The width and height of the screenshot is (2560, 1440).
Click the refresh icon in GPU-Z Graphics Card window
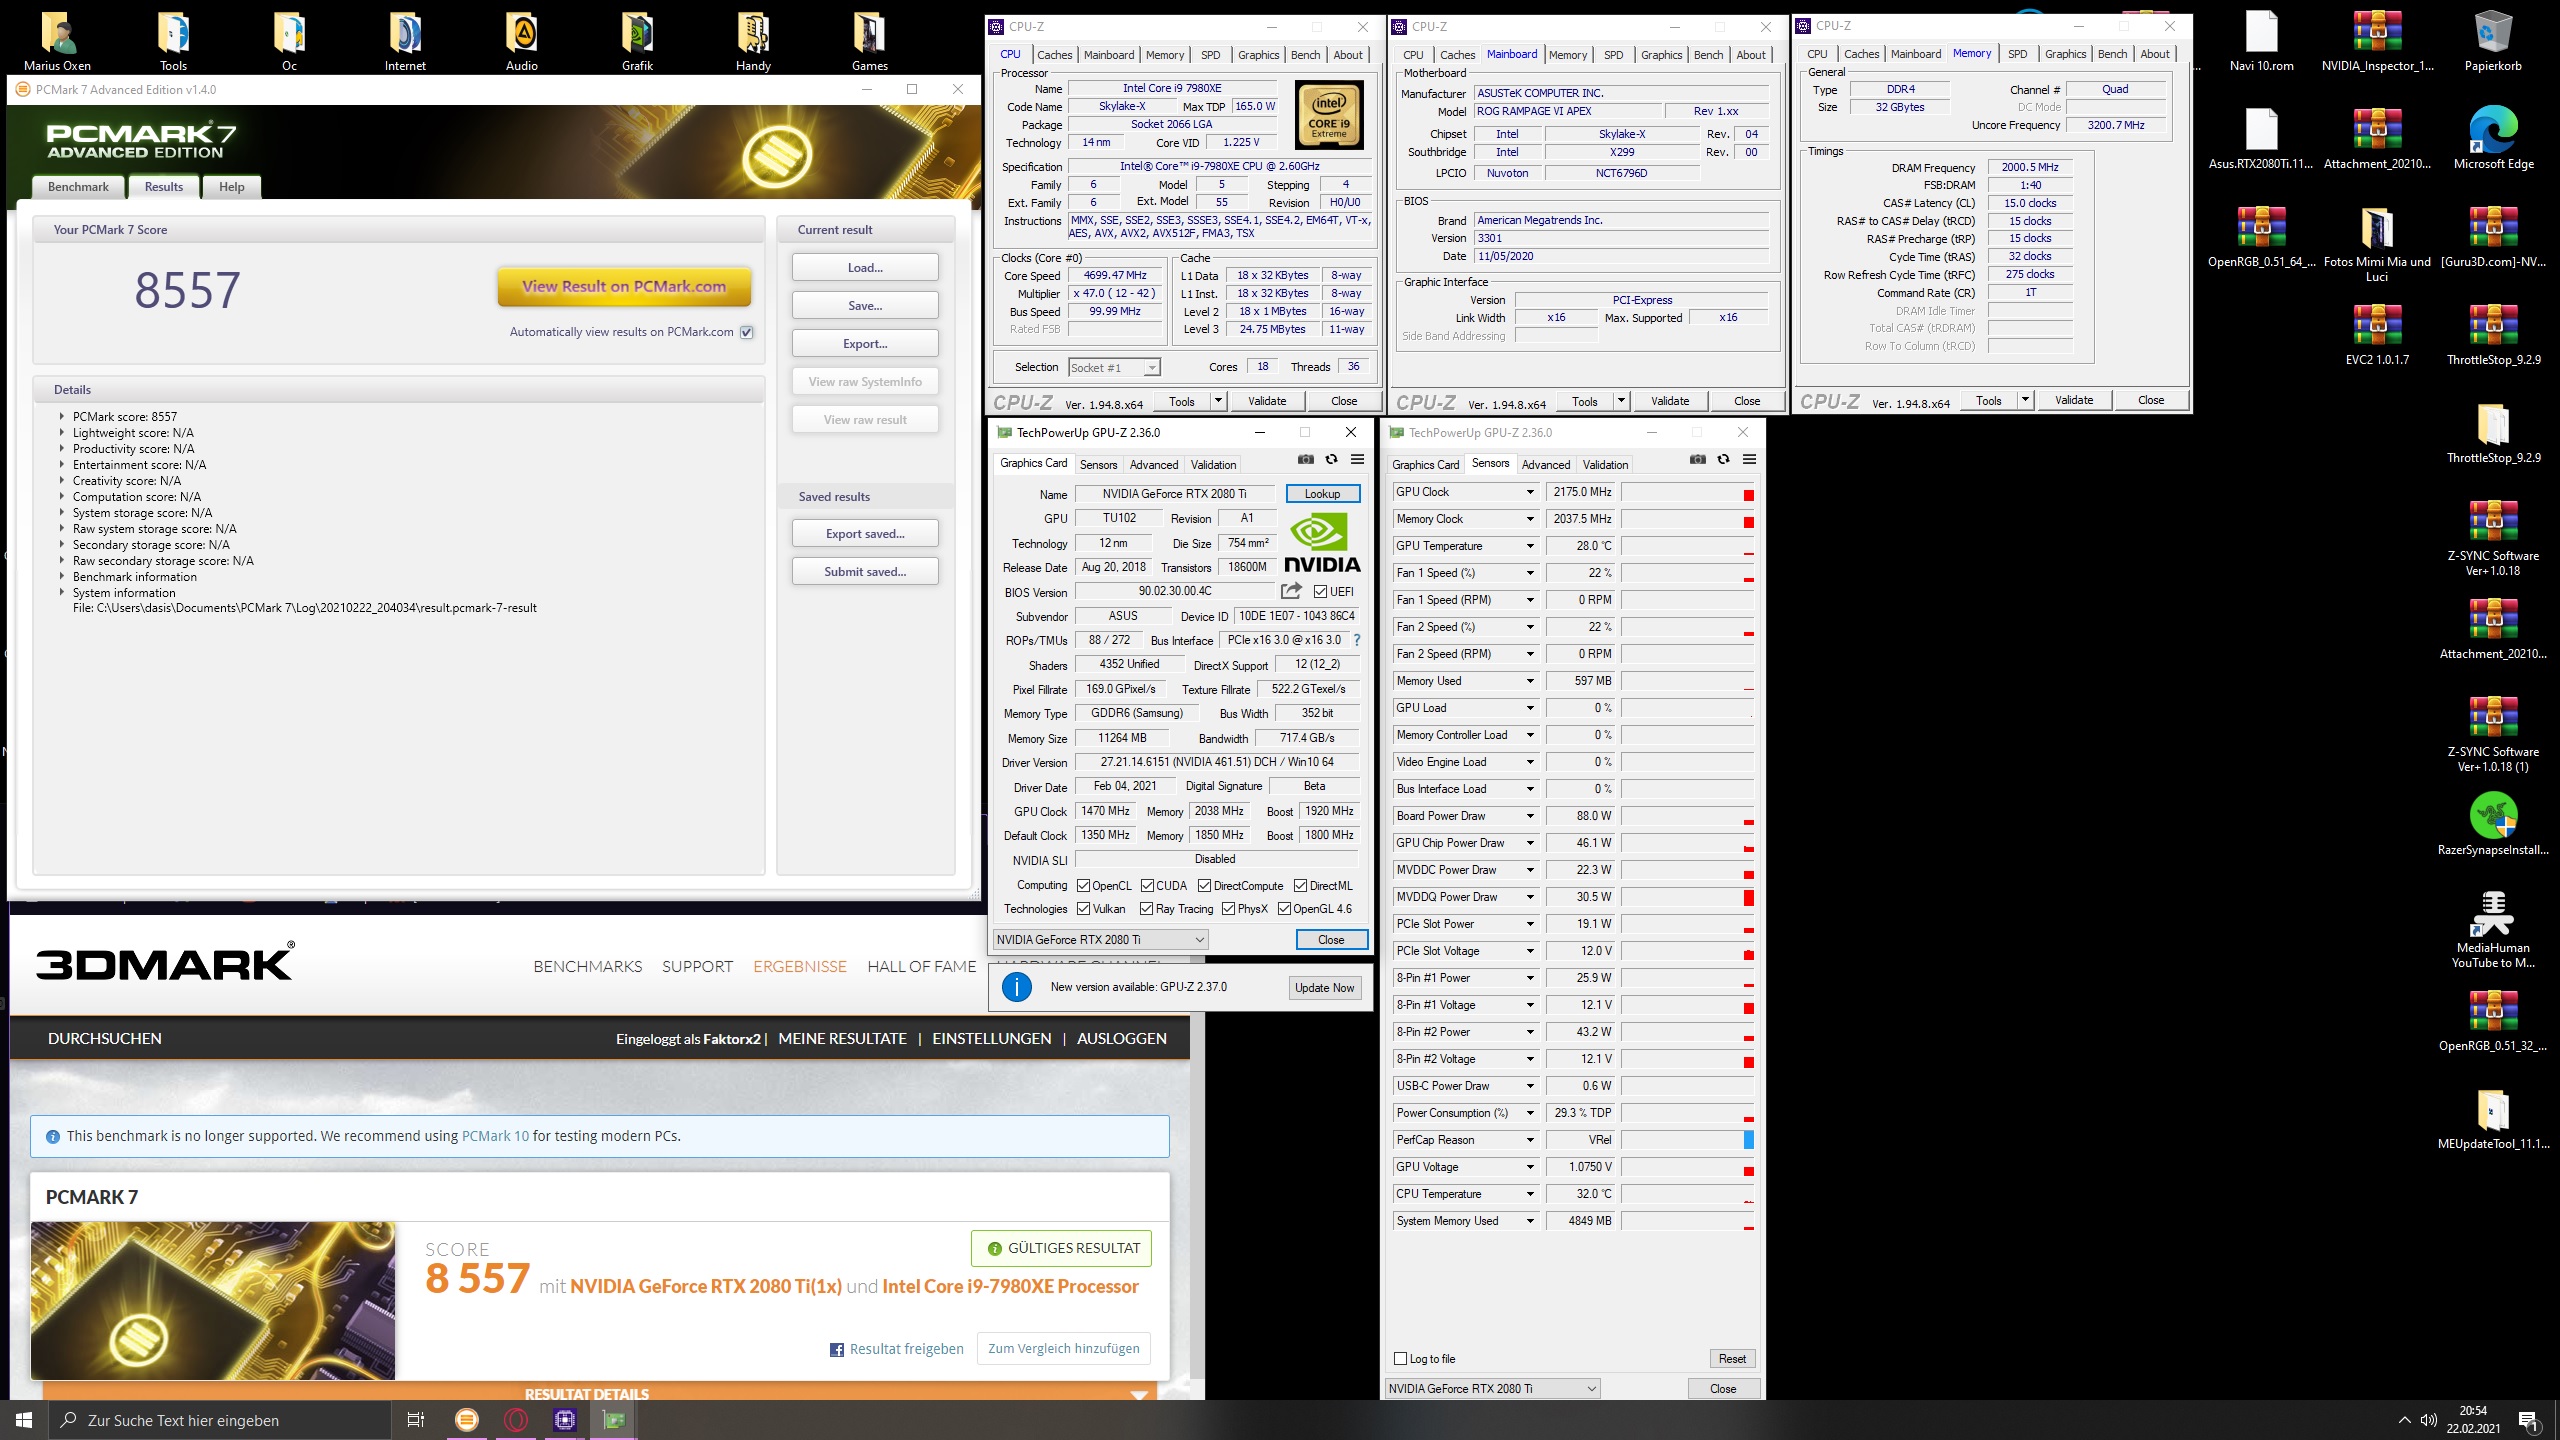(1331, 459)
